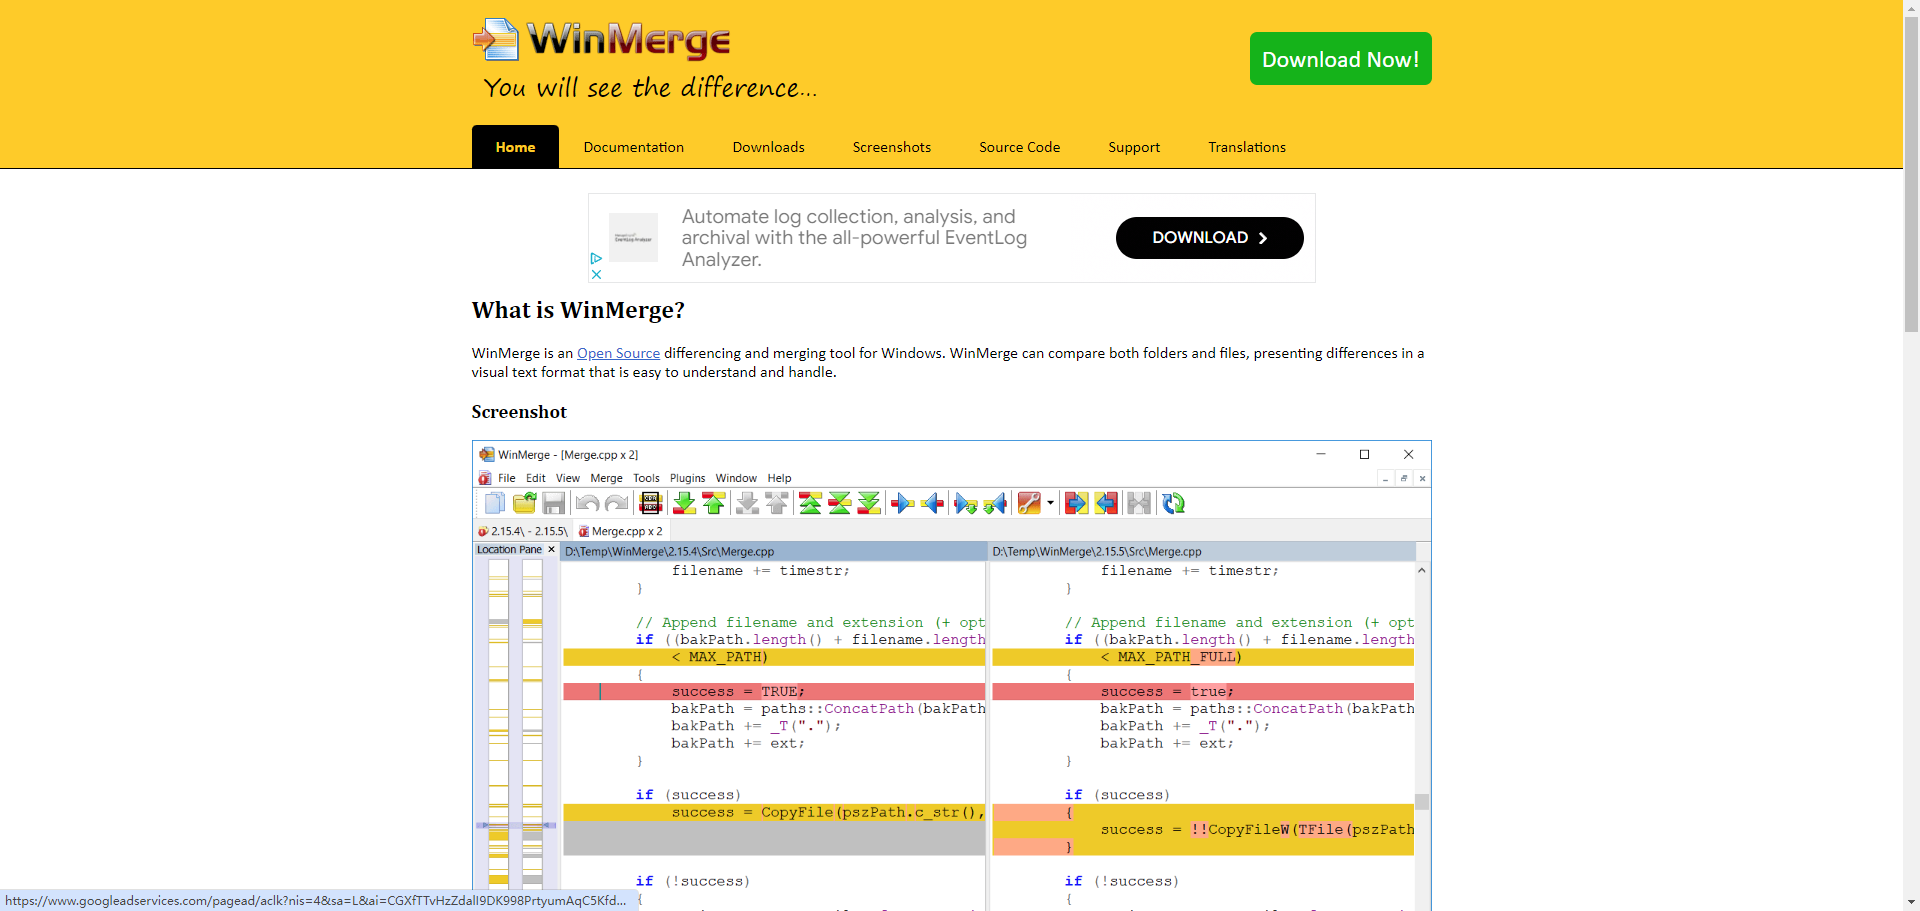Click the New document toolbar icon
The image size is (1920, 911).
coord(495,503)
